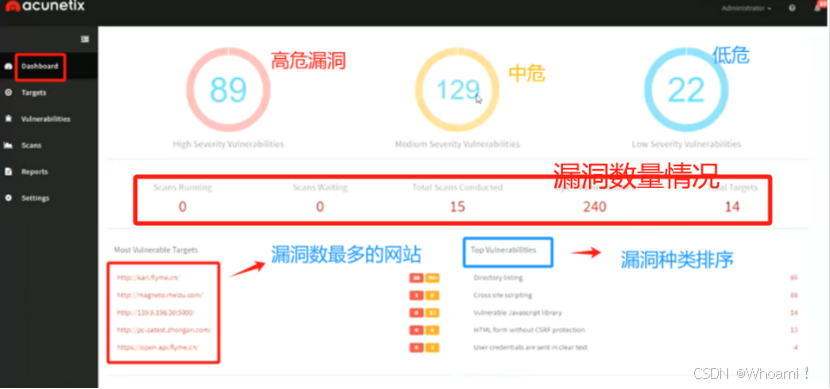Click count 88 beside Cross site scripting
Image resolution: width=830 pixels, height=389 pixels.
pyautogui.click(x=793, y=295)
